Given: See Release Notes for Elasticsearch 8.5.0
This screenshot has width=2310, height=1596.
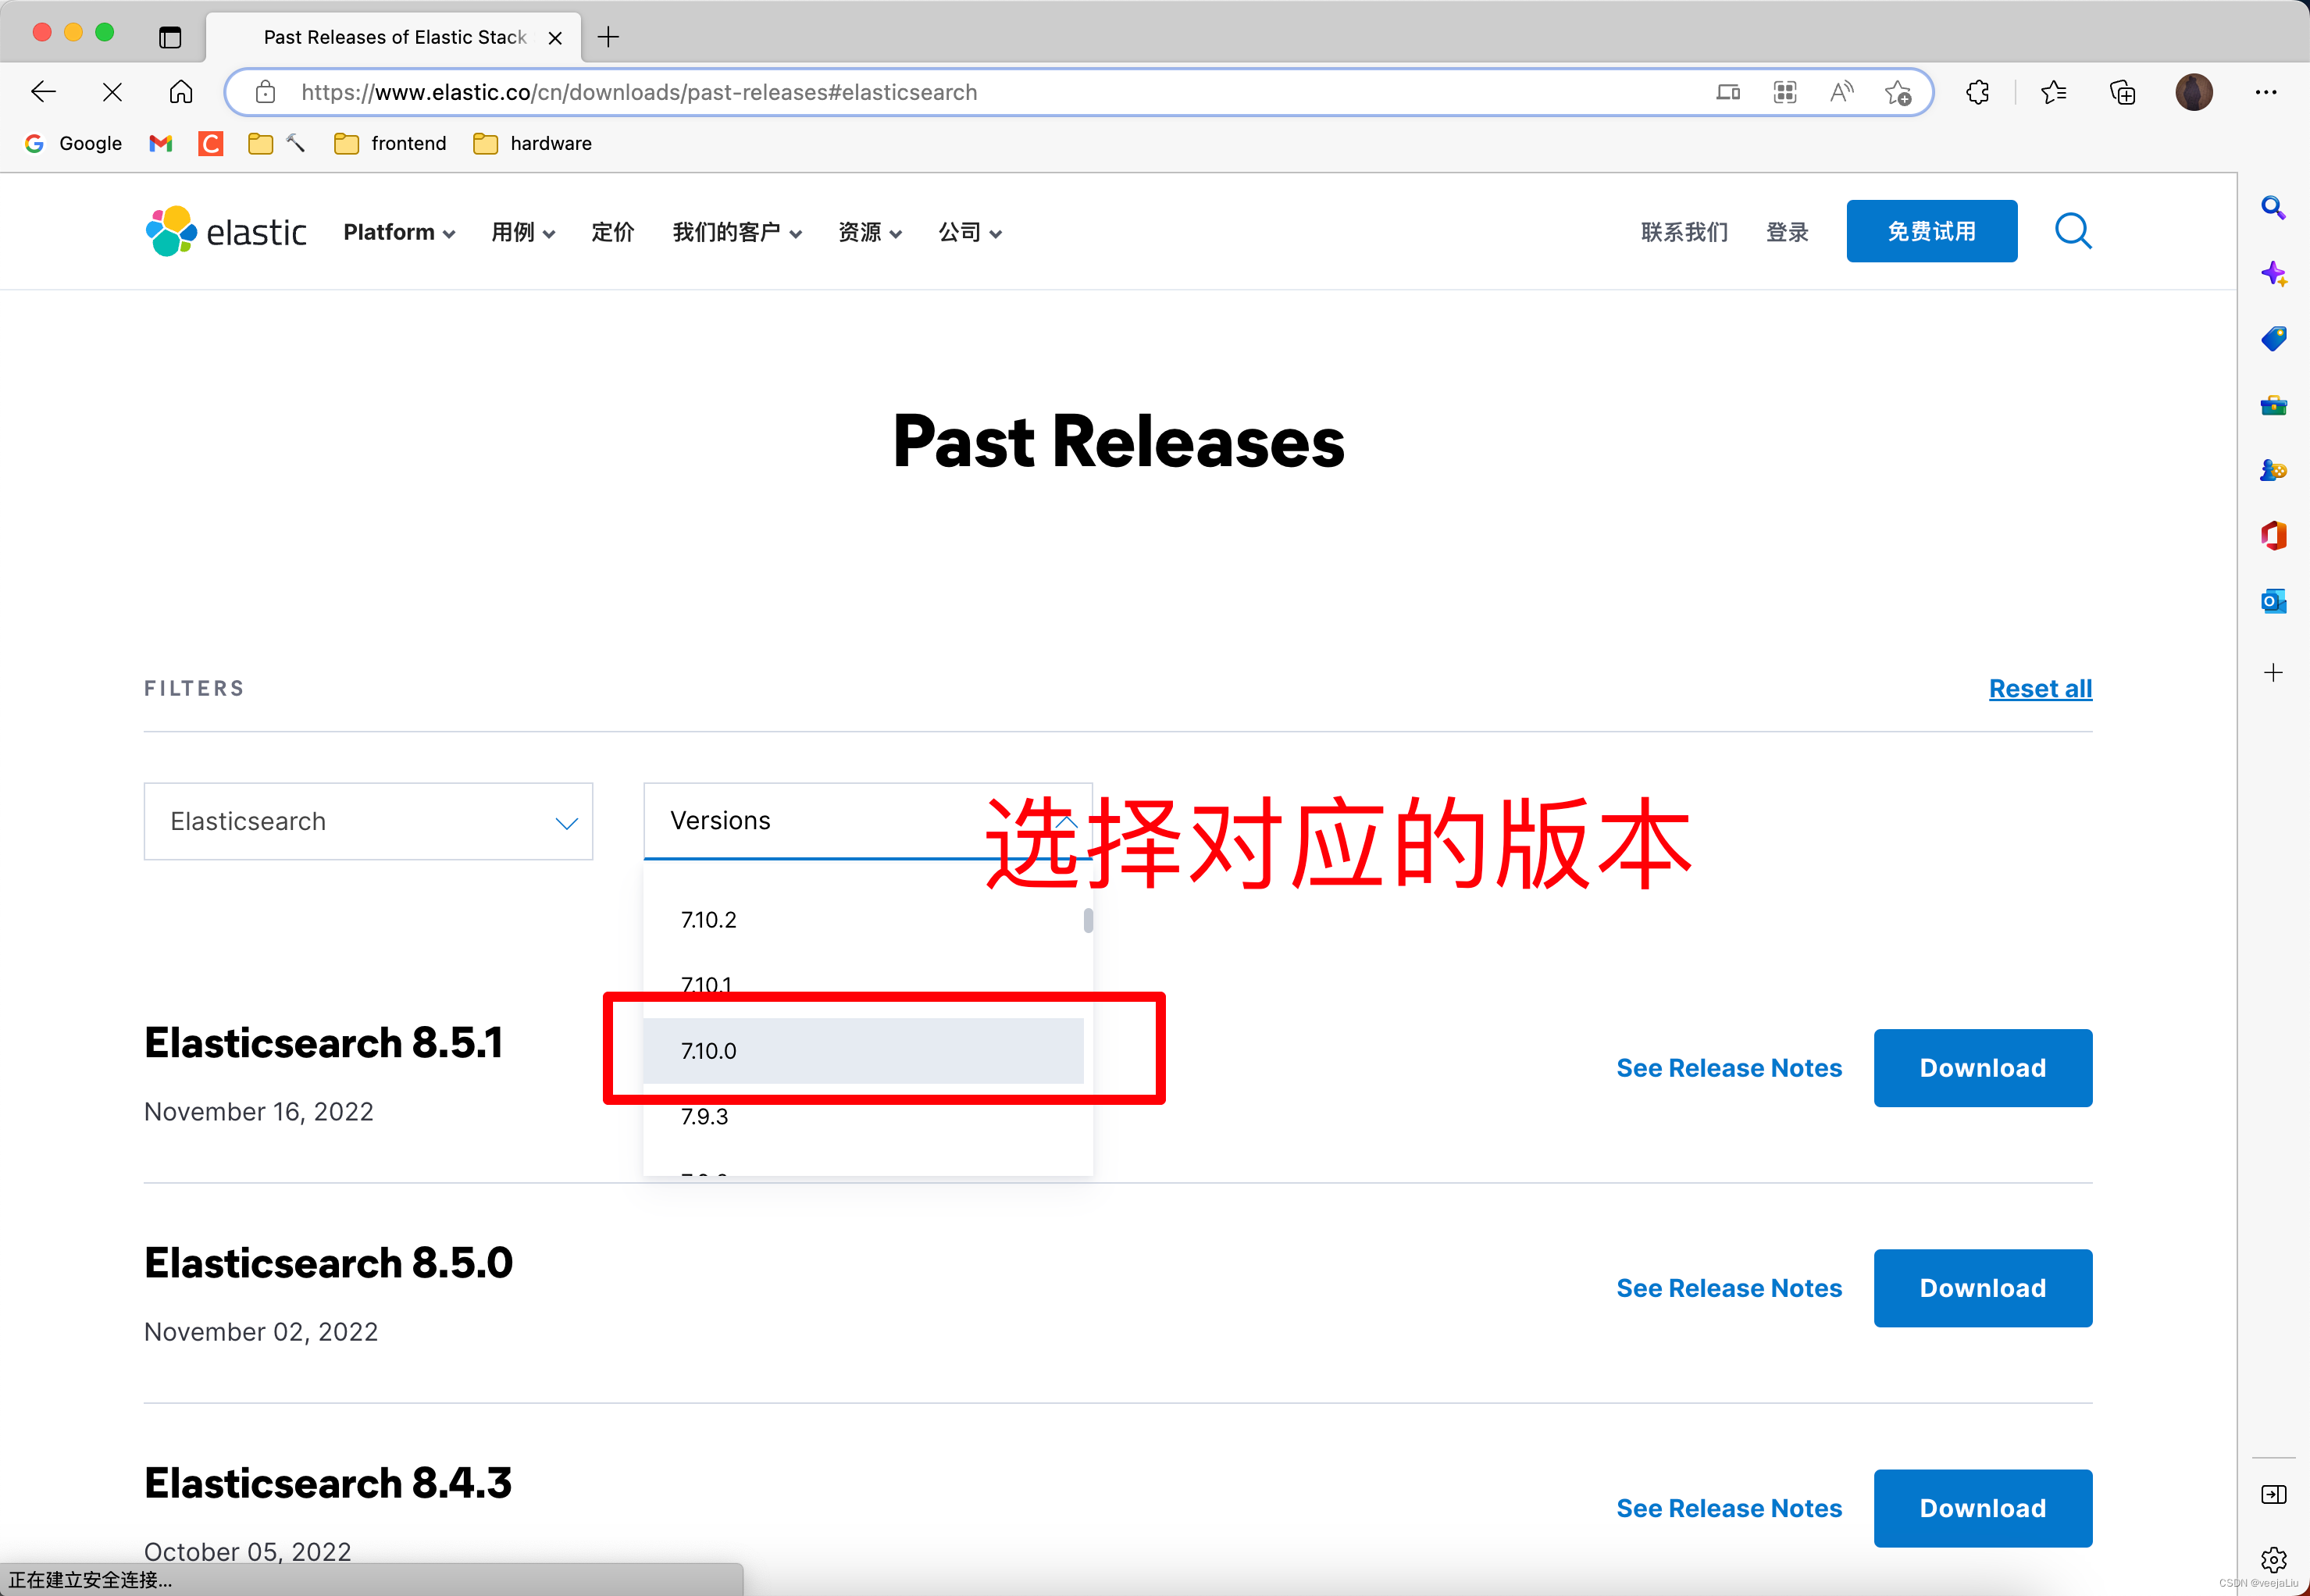Looking at the screenshot, I should pos(1729,1288).
